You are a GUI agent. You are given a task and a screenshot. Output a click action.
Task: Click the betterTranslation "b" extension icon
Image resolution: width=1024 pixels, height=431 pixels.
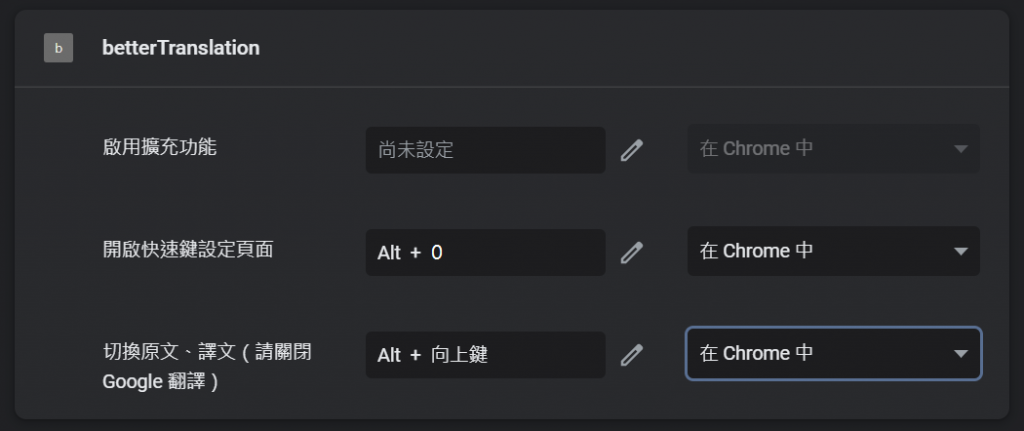tap(58, 48)
